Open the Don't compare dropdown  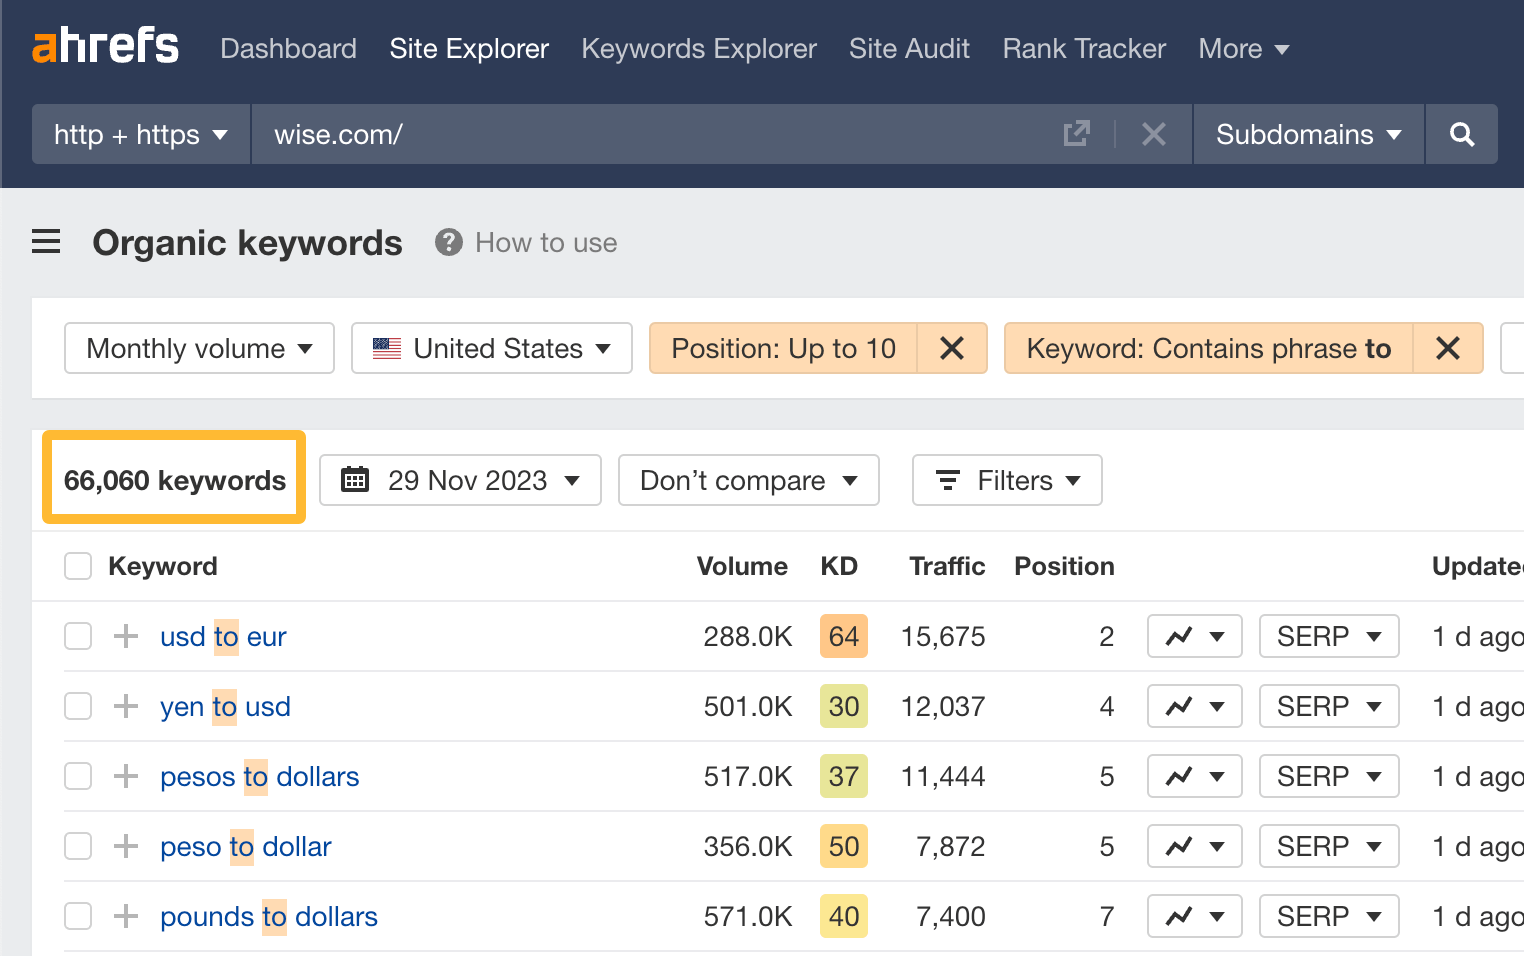click(x=748, y=480)
